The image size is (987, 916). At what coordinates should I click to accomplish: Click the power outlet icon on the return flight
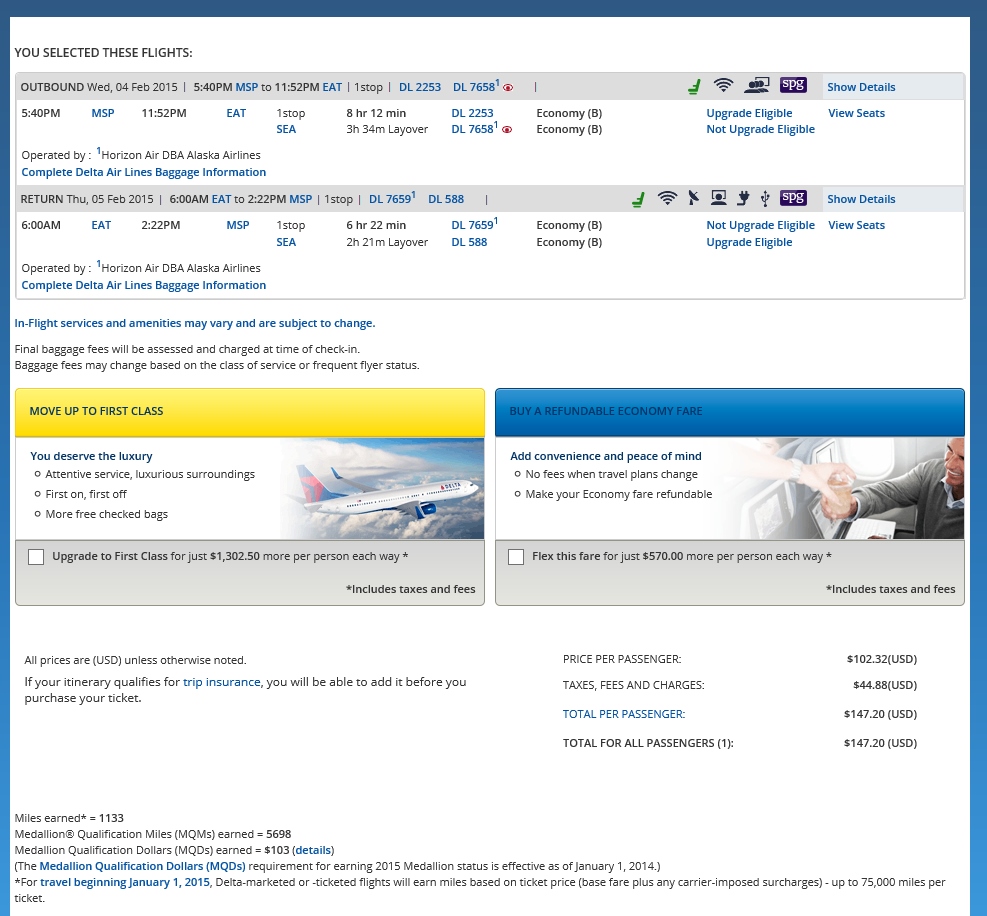[x=743, y=198]
